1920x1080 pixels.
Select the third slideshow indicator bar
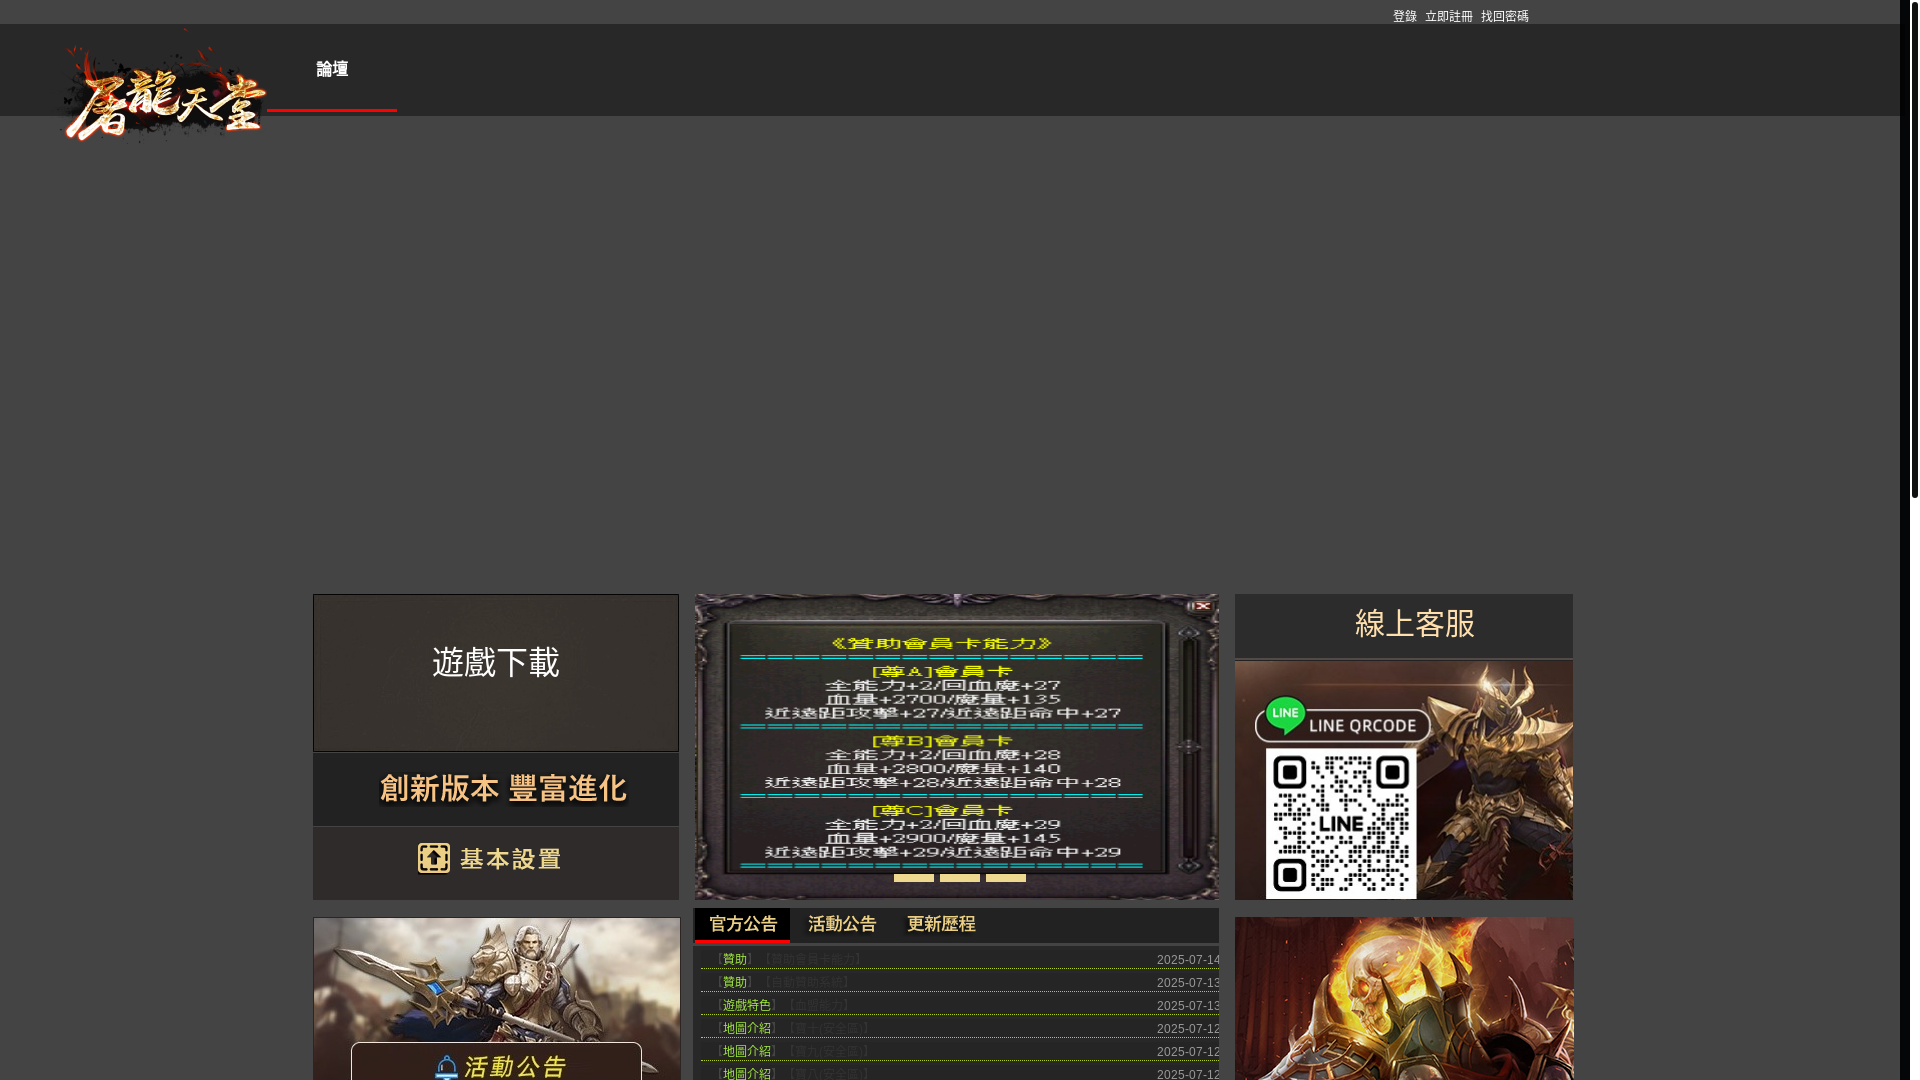point(1005,878)
